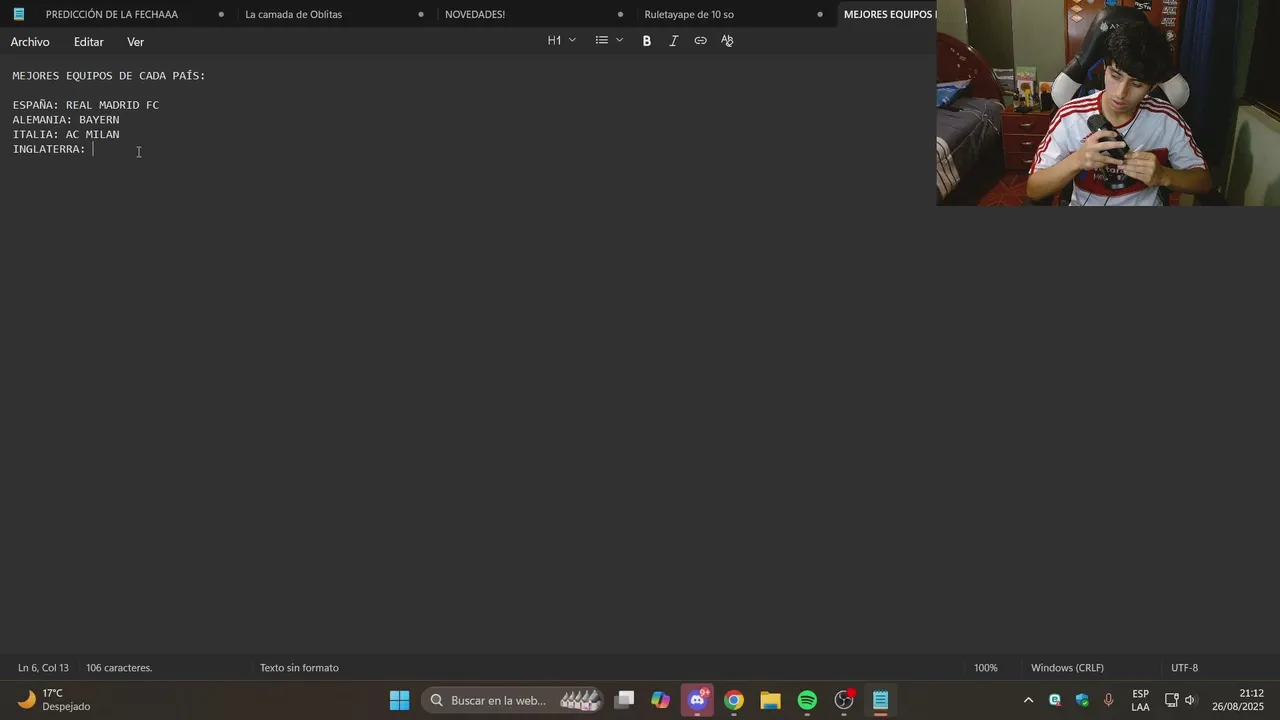
Task: Click the Windows Security shield tray icon
Action: [1082, 700]
